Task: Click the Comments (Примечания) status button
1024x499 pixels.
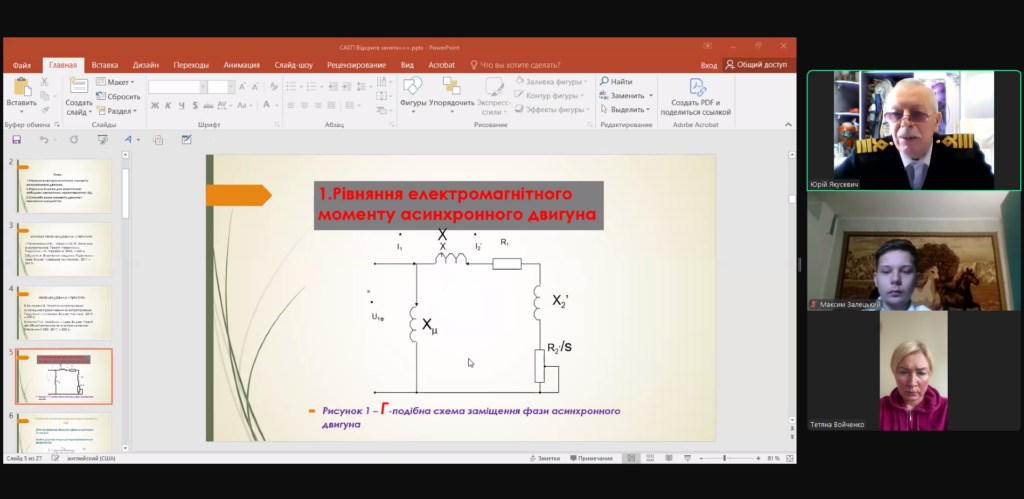Action: click(x=591, y=459)
